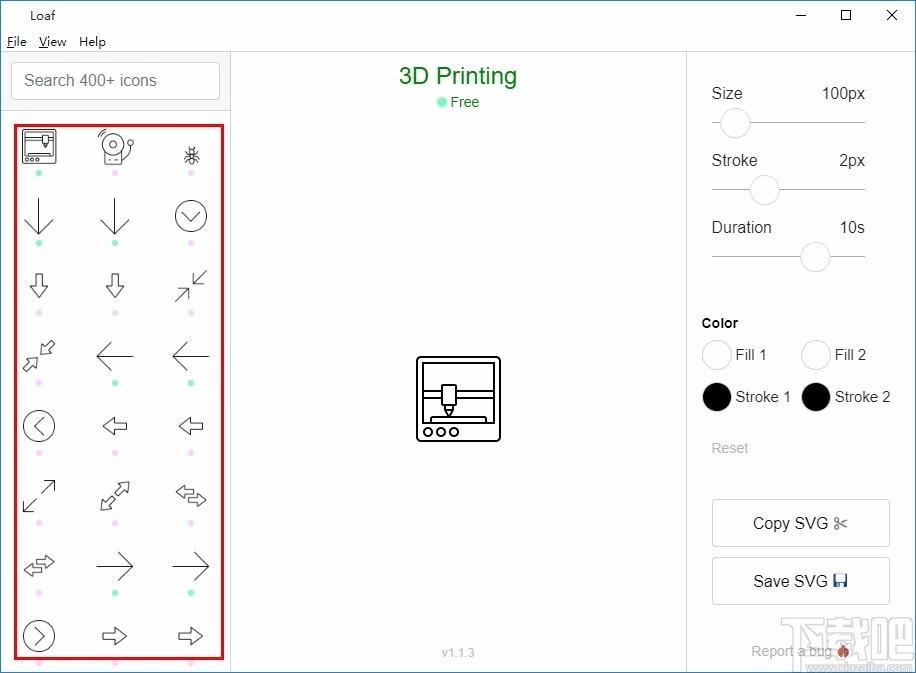Change the Stroke 2 black color swatch
This screenshot has height=673, width=916.
[x=816, y=397]
